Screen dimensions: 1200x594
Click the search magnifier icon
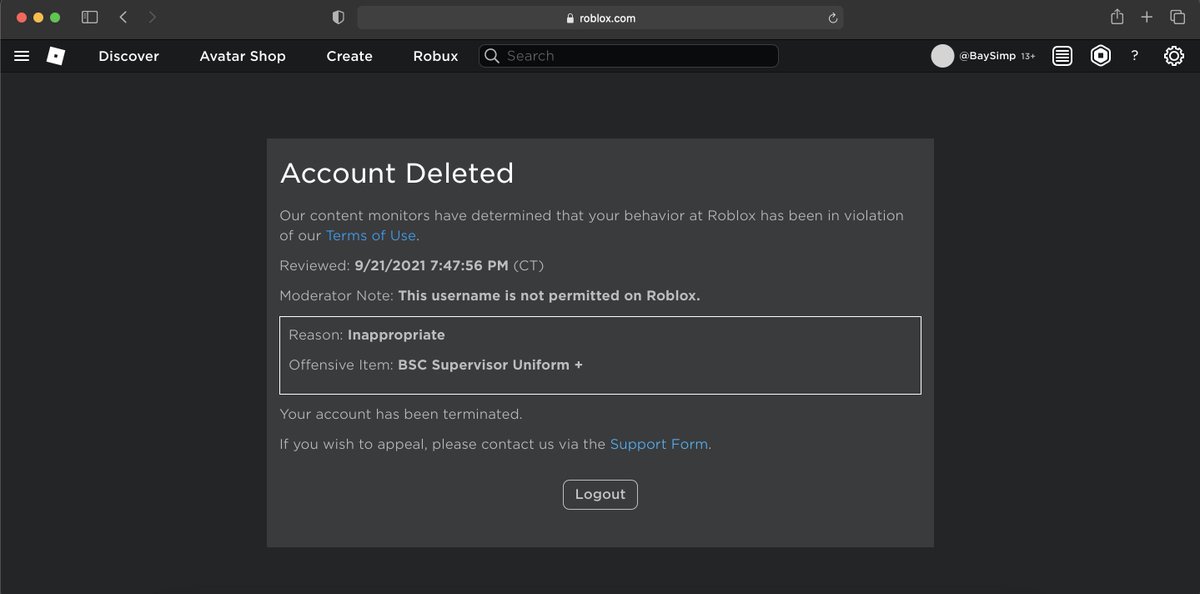pyautogui.click(x=491, y=56)
